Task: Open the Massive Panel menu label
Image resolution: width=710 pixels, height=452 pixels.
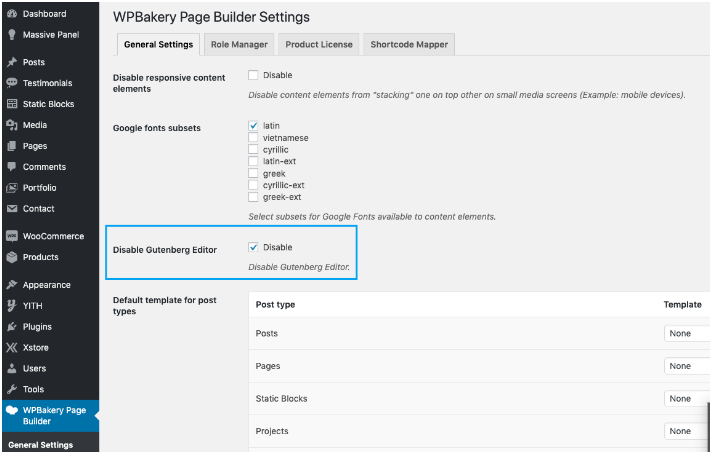Action: [51, 35]
